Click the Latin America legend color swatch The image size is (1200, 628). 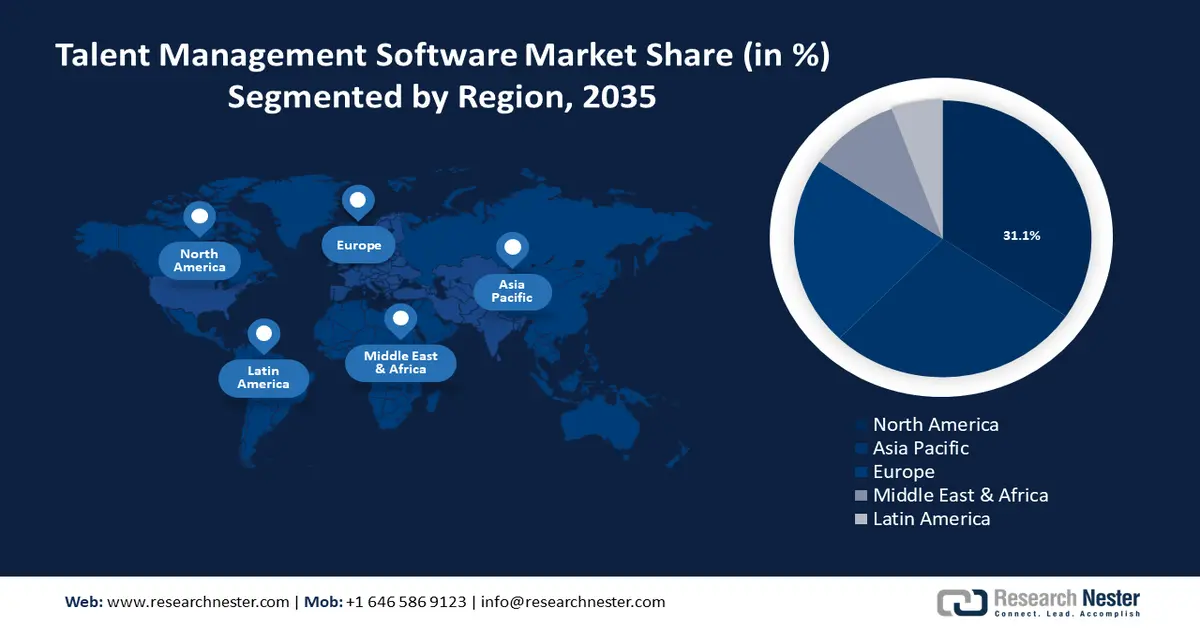pyautogui.click(x=860, y=520)
